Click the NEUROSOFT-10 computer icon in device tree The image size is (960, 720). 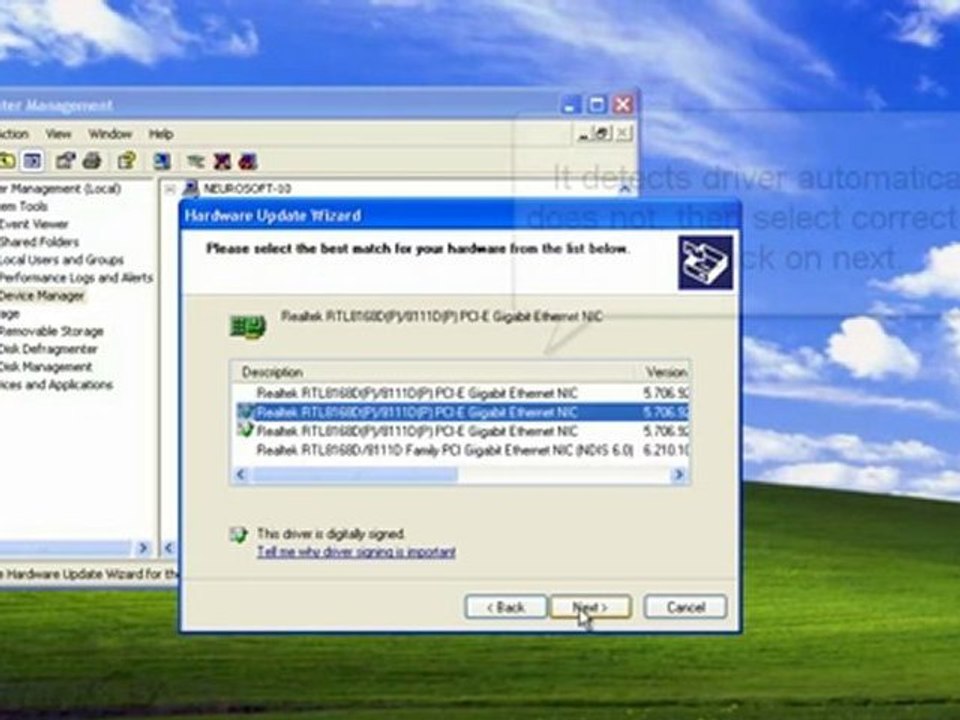[190, 188]
